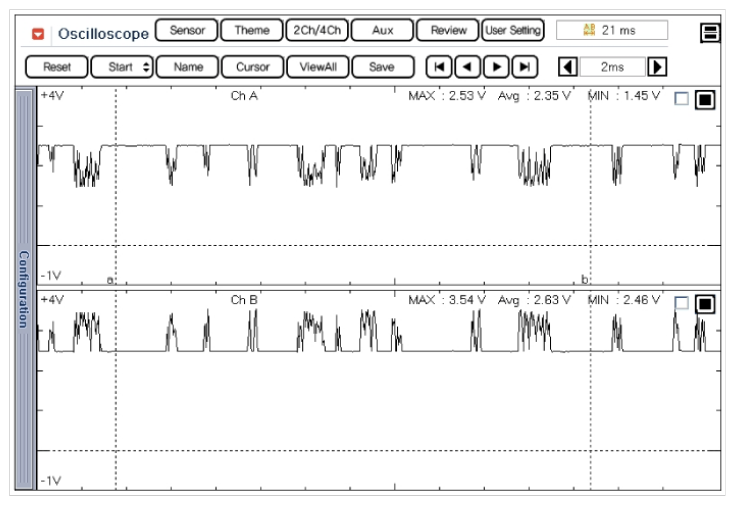735x505 pixels.
Task: Switch with the 2Ch/4Ch button
Action: 317,30
